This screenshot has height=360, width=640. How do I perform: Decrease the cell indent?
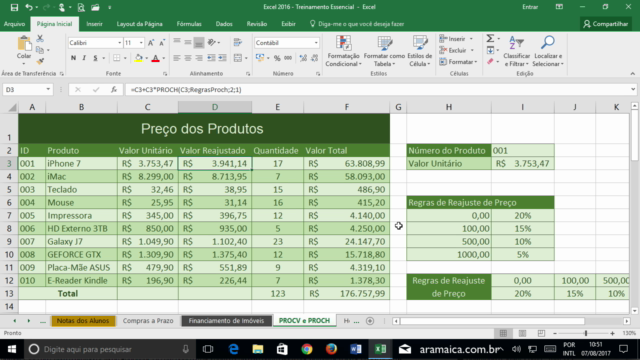pyautogui.click(x=211, y=58)
